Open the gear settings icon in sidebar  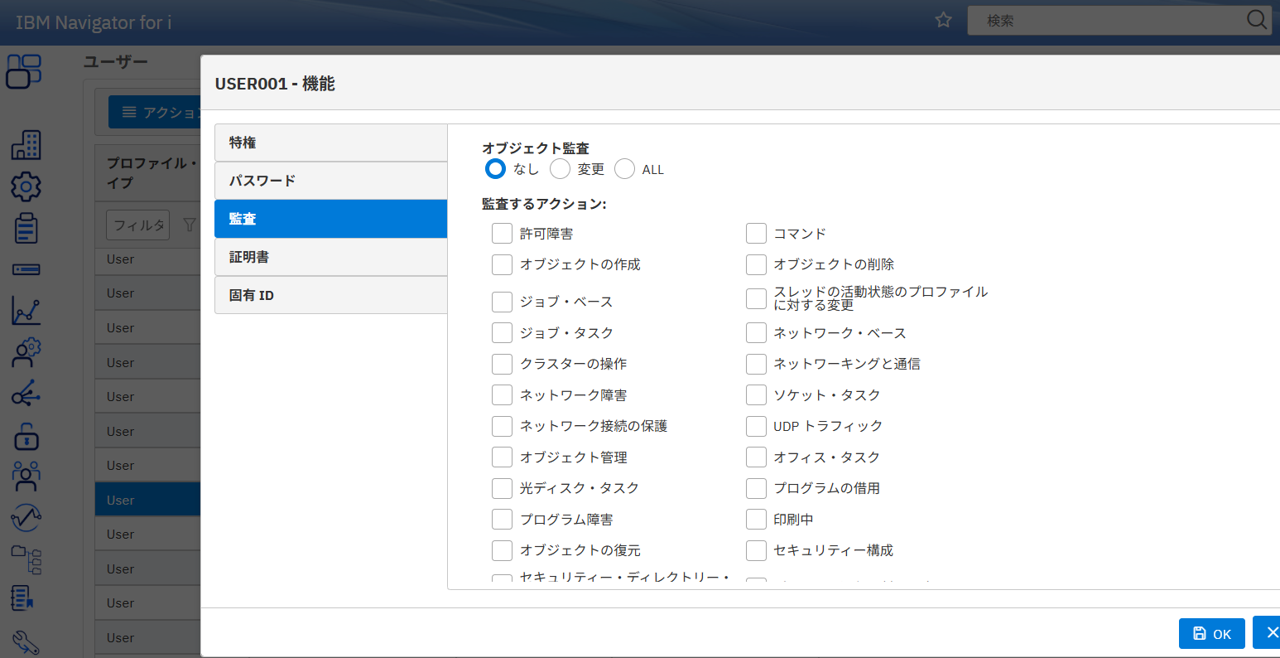coord(25,186)
